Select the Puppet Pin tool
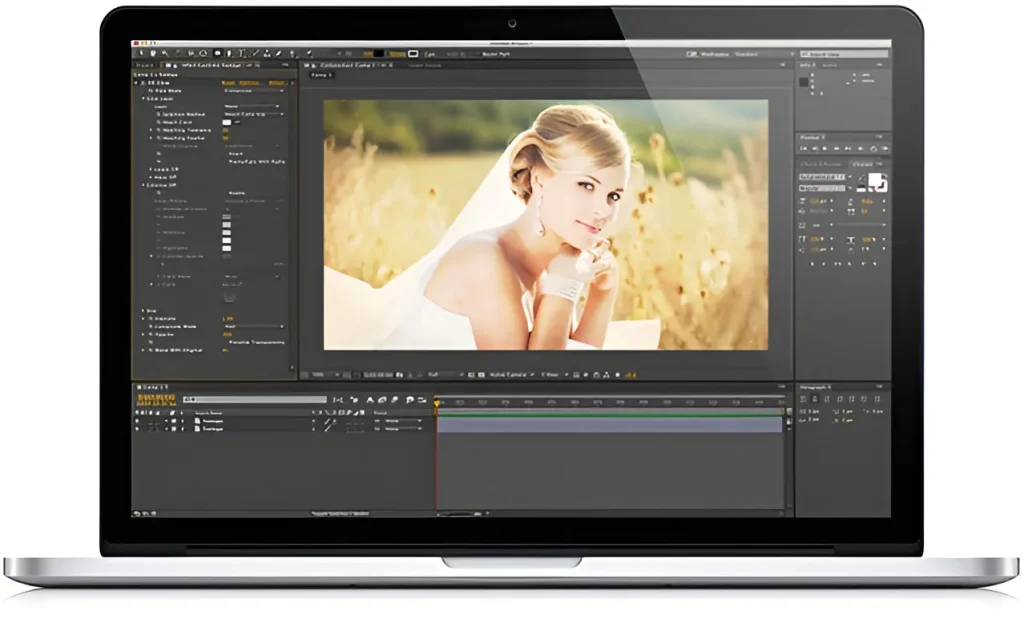The height and width of the screenshot is (627, 1024). tap(309, 54)
